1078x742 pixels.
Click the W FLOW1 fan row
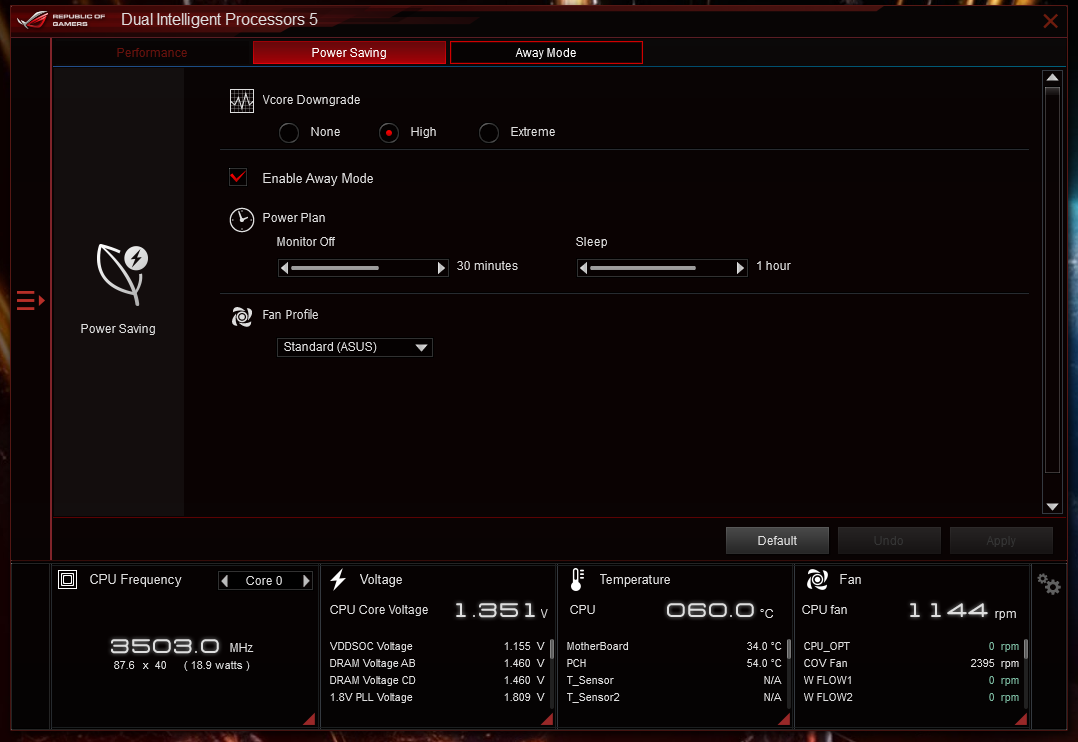point(911,681)
